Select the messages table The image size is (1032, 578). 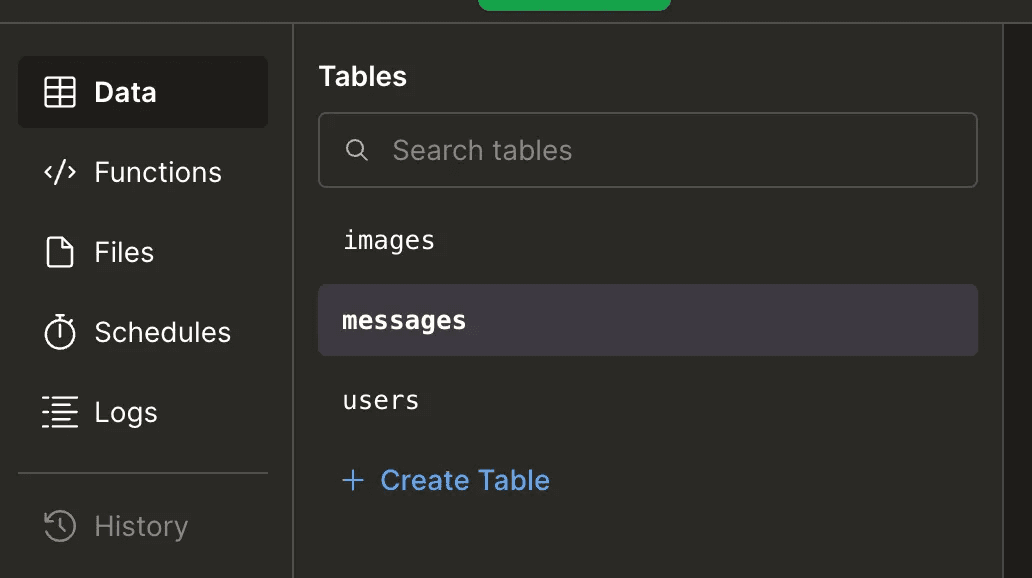404,321
